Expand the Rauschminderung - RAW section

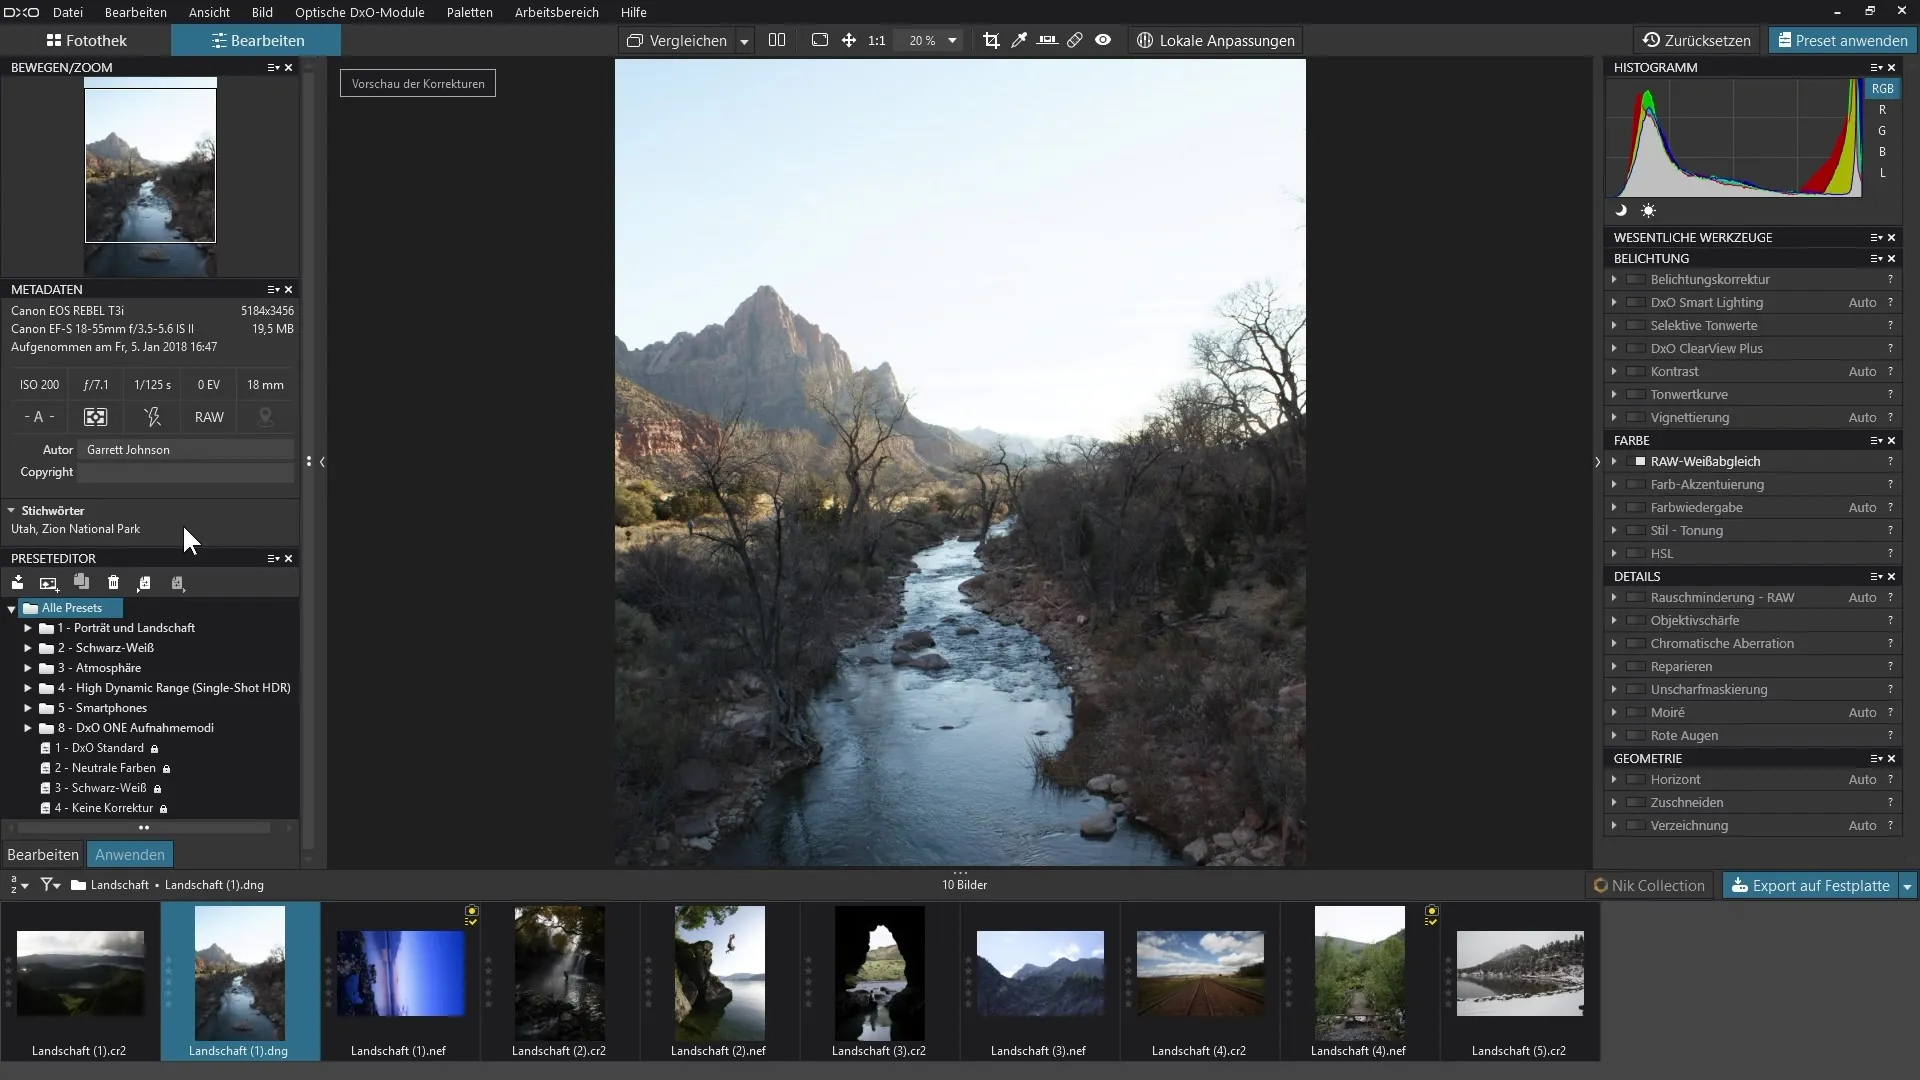click(x=1614, y=597)
